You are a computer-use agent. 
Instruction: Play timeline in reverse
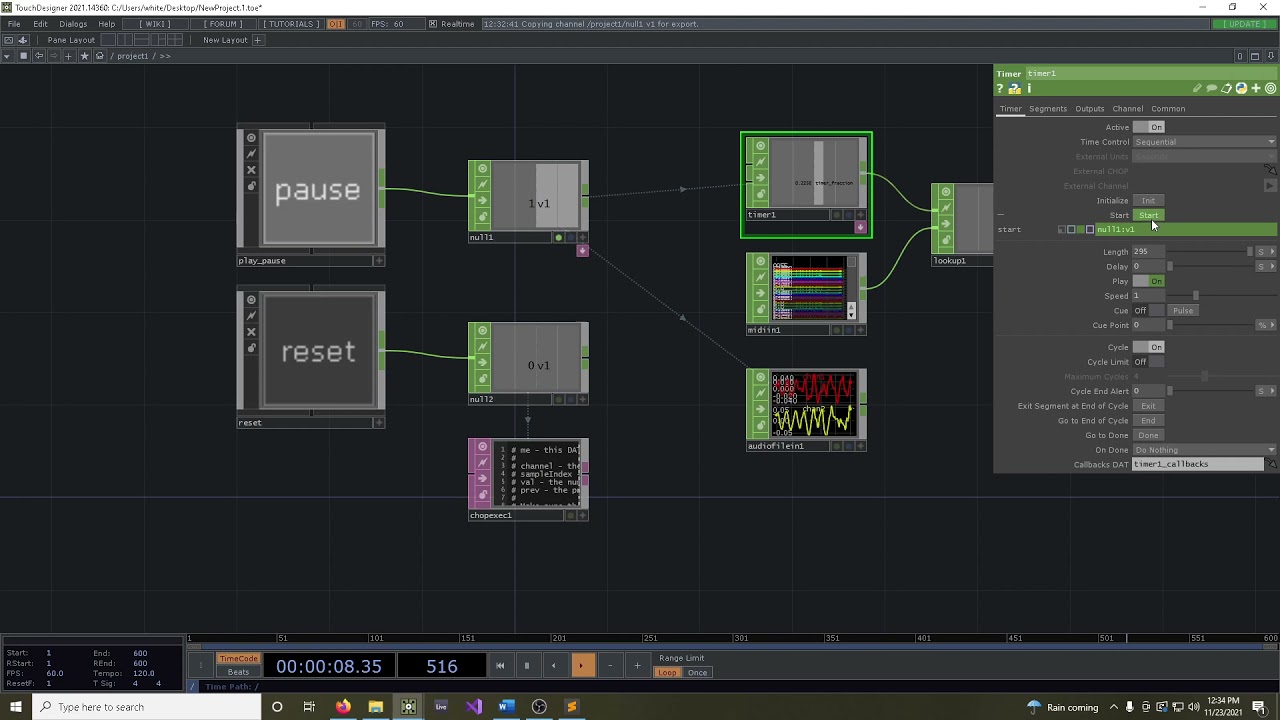pyautogui.click(x=554, y=666)
